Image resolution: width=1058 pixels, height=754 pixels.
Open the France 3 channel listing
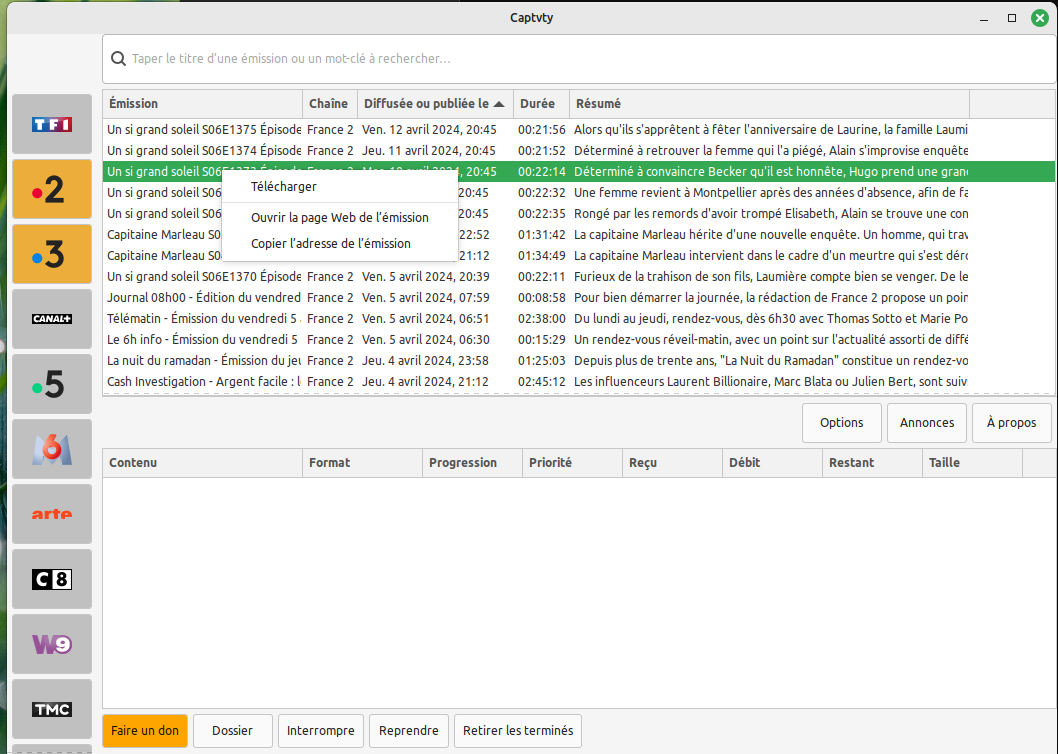[x=51, y=253]
